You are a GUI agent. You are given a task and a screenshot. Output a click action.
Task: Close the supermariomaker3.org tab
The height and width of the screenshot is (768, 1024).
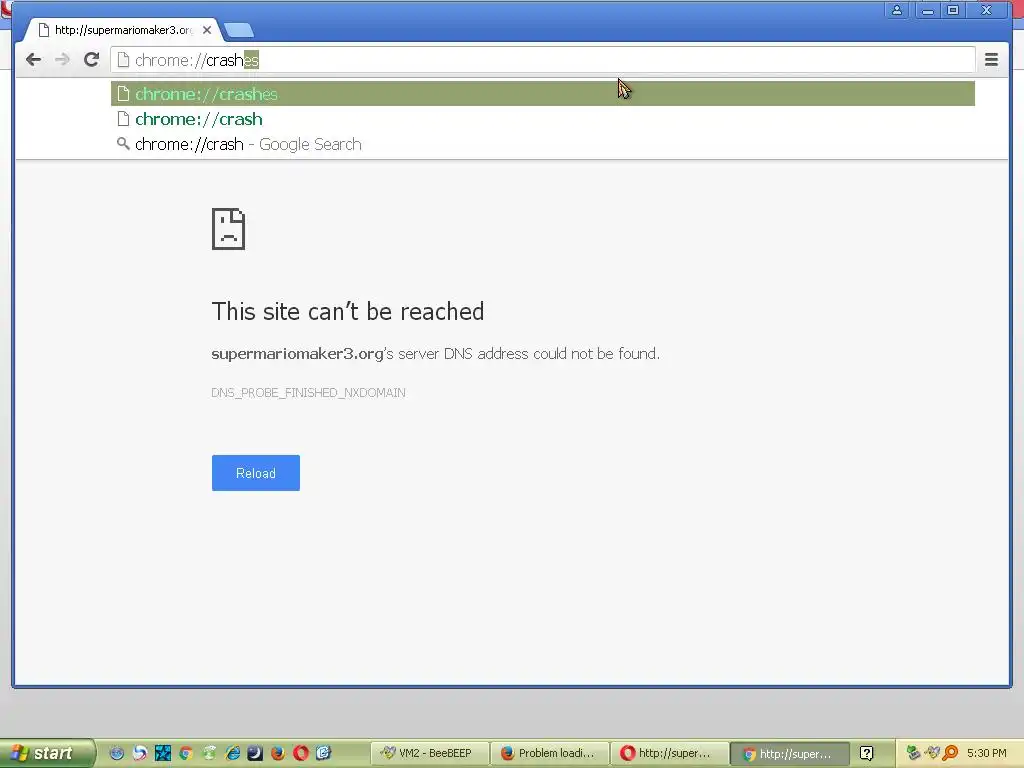pyautogui.click(x=206, y=30)
